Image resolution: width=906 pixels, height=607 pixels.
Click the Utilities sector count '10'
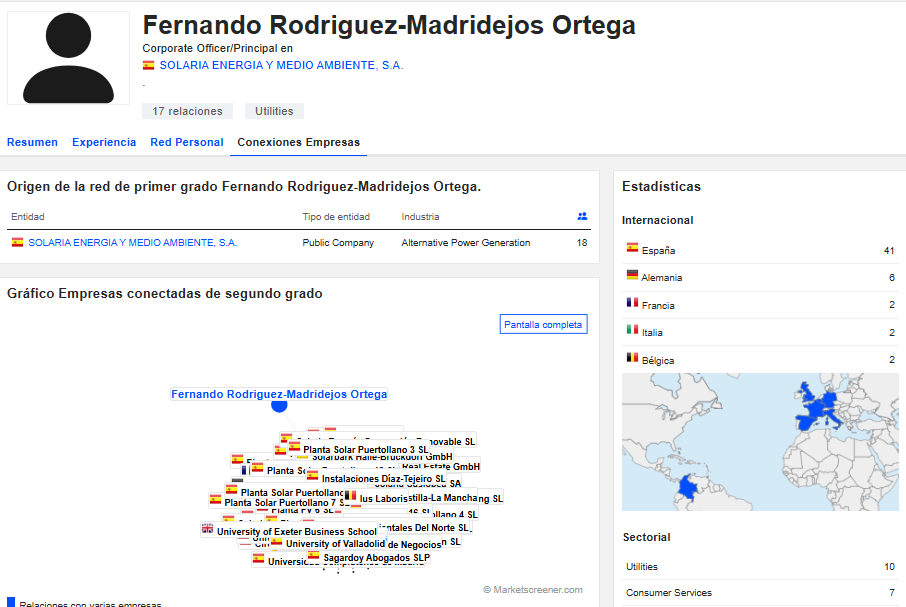(x=889, y=567)
